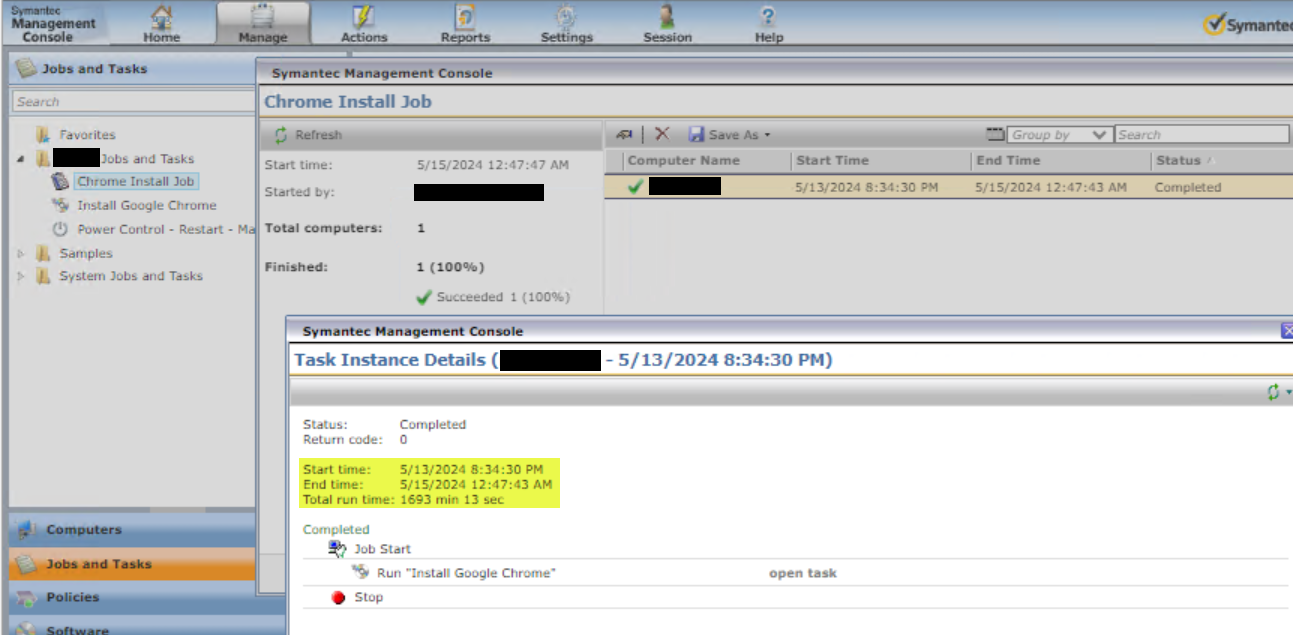Select the Samples folder

(x=86, y=253)
